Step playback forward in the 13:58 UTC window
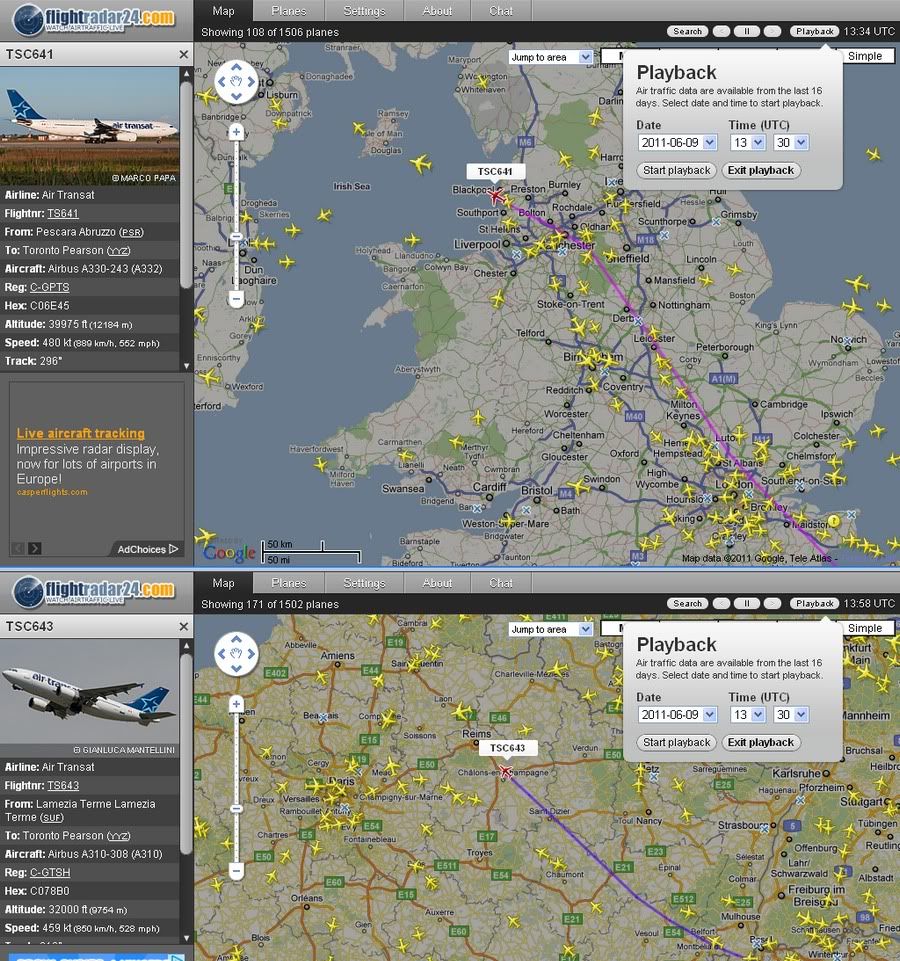The height and width of the screenshot is (961, 900). click(x=772, y=603)
